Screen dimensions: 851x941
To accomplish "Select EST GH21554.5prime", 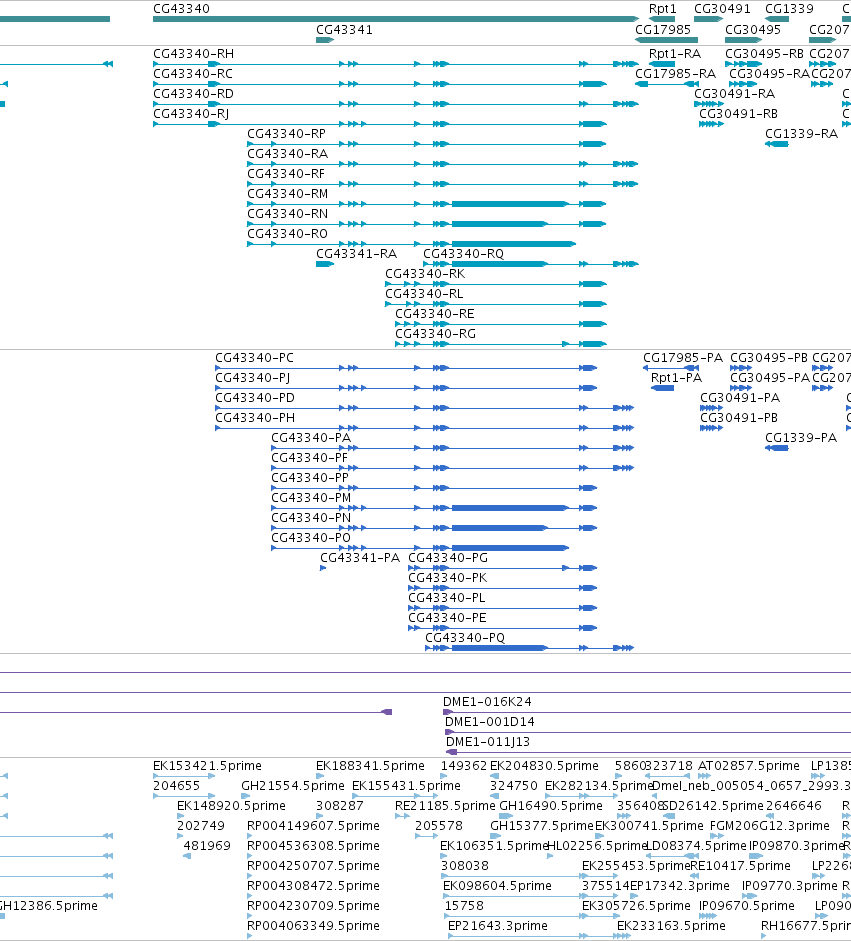I will click(x=293, y=786).
